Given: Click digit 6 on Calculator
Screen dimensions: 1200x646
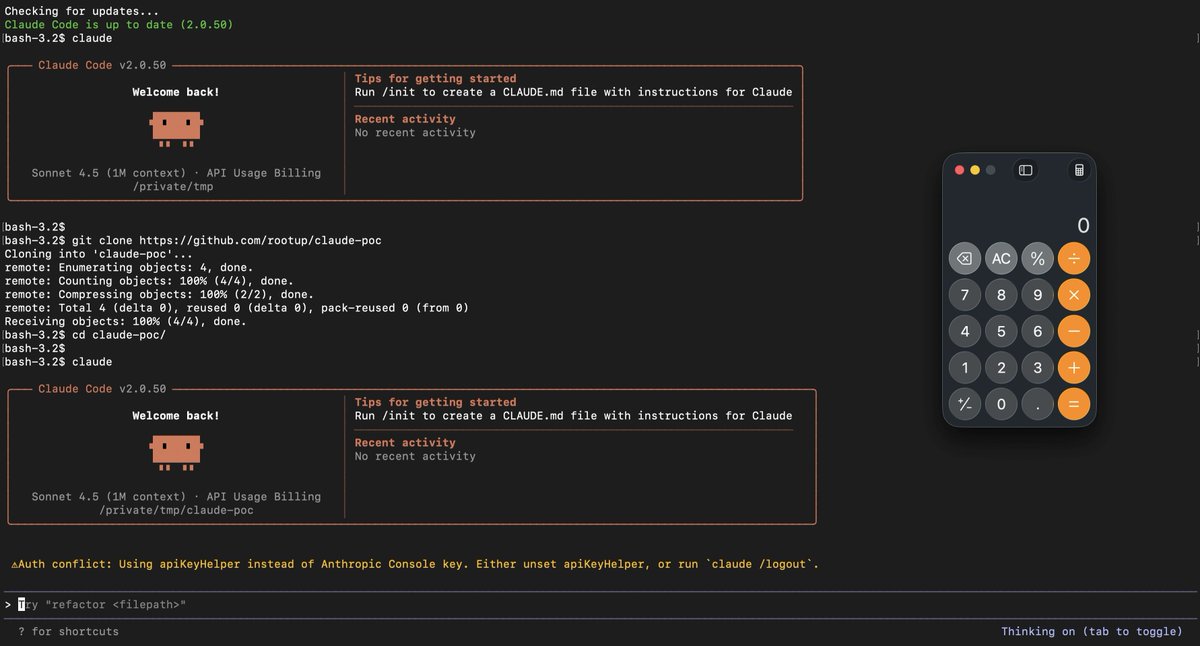Looking at the screenshot, I should pos(1038,331).
